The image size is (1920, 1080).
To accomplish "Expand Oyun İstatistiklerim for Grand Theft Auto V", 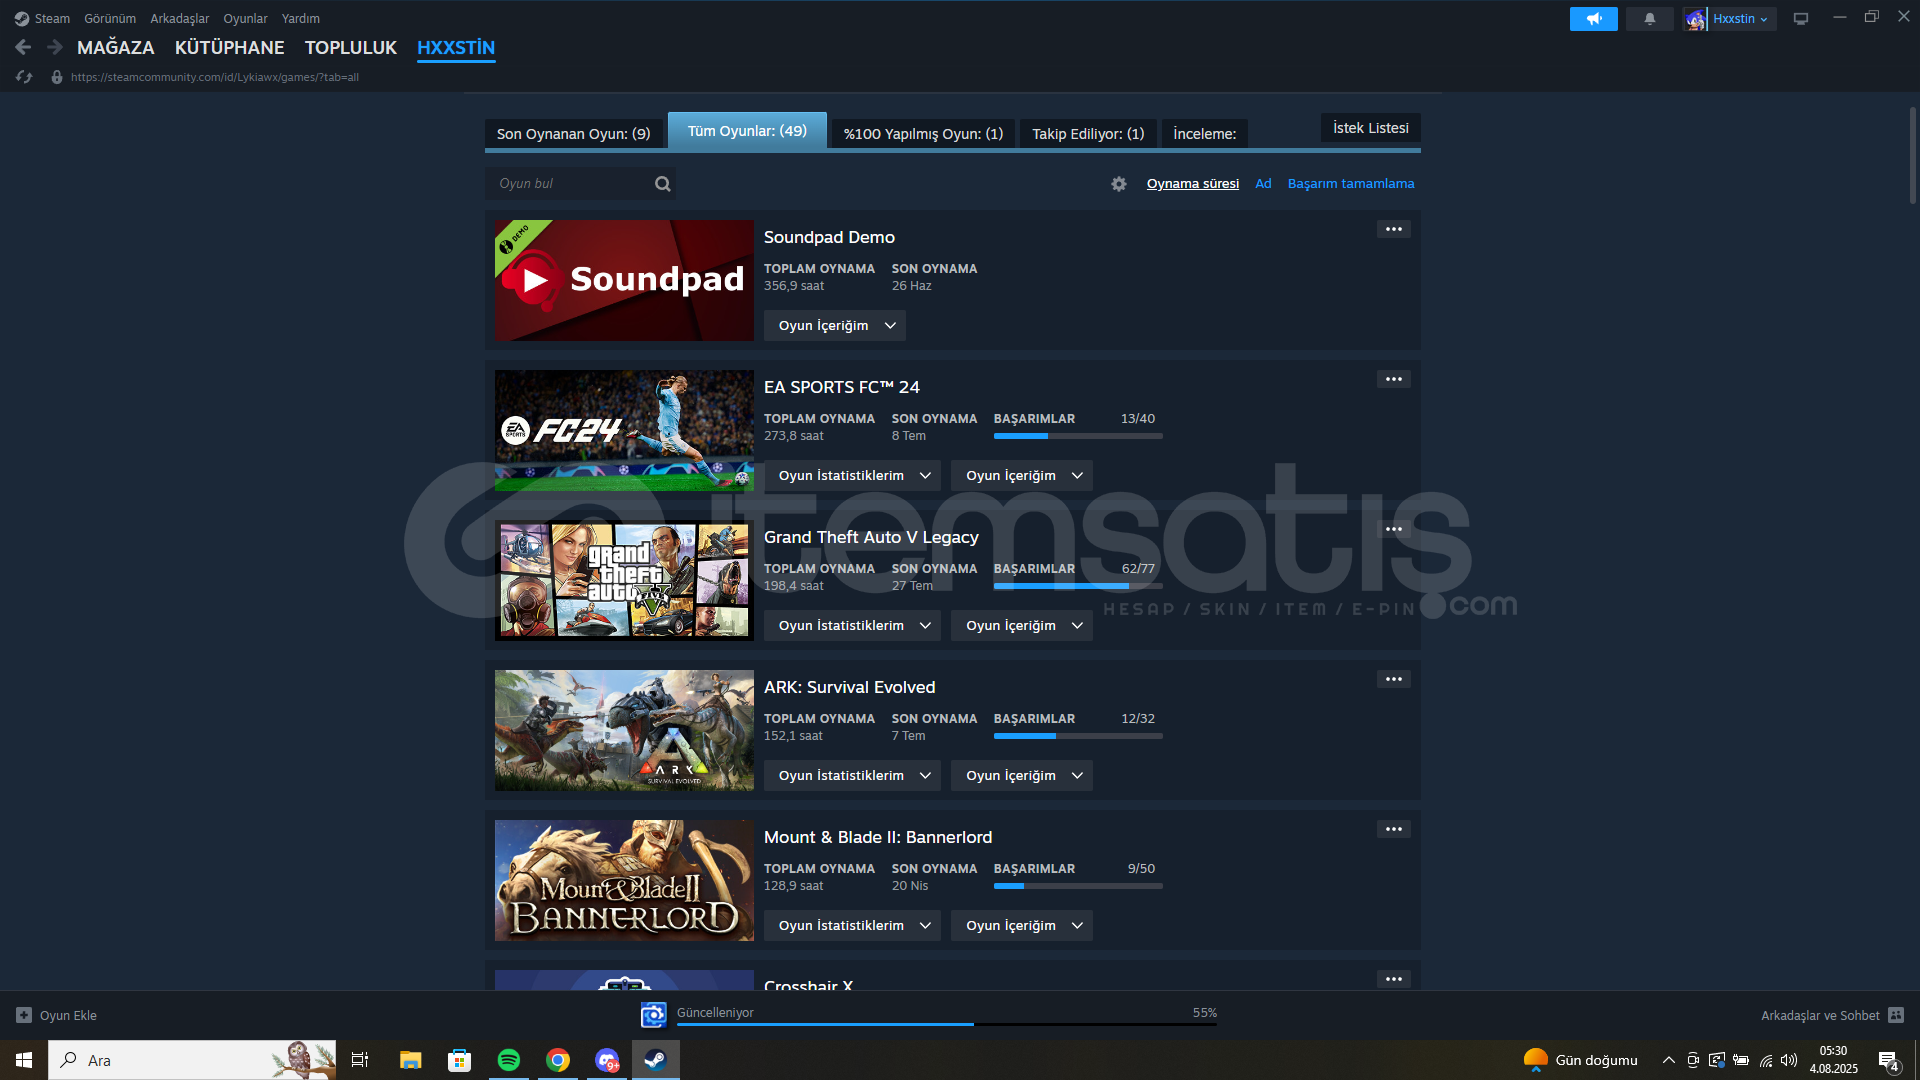I will click(x=852, y=626).
